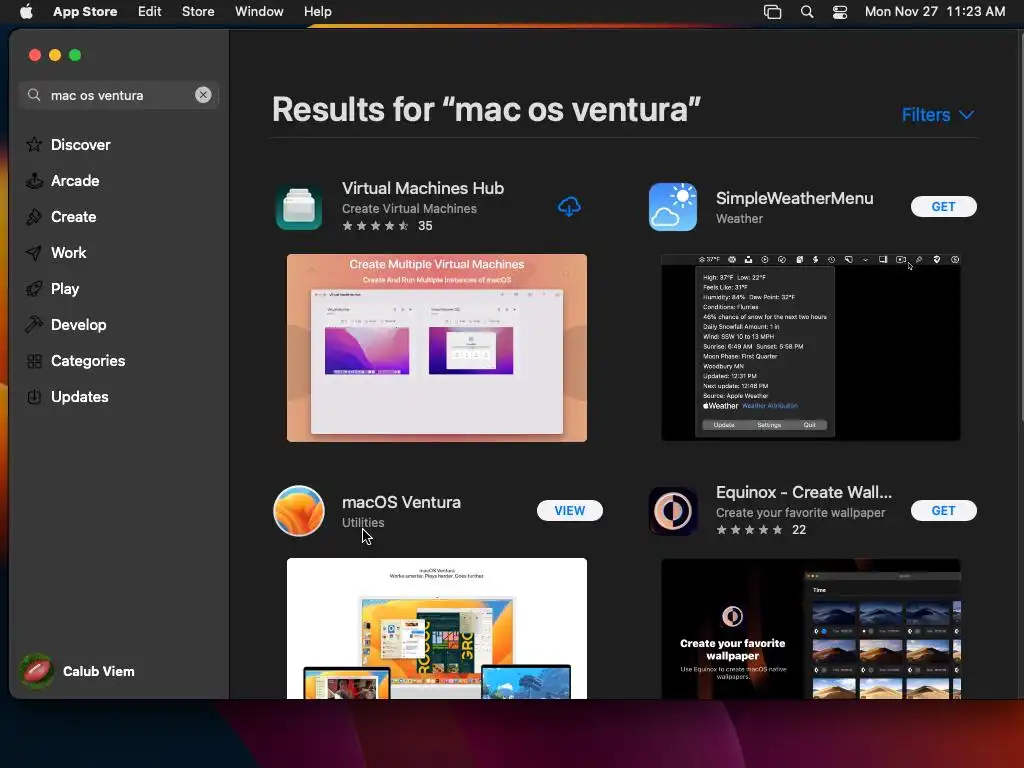Click the Stage Manager menu bar icon
This screenshot has width=1024, height=768.
point(773,11)
